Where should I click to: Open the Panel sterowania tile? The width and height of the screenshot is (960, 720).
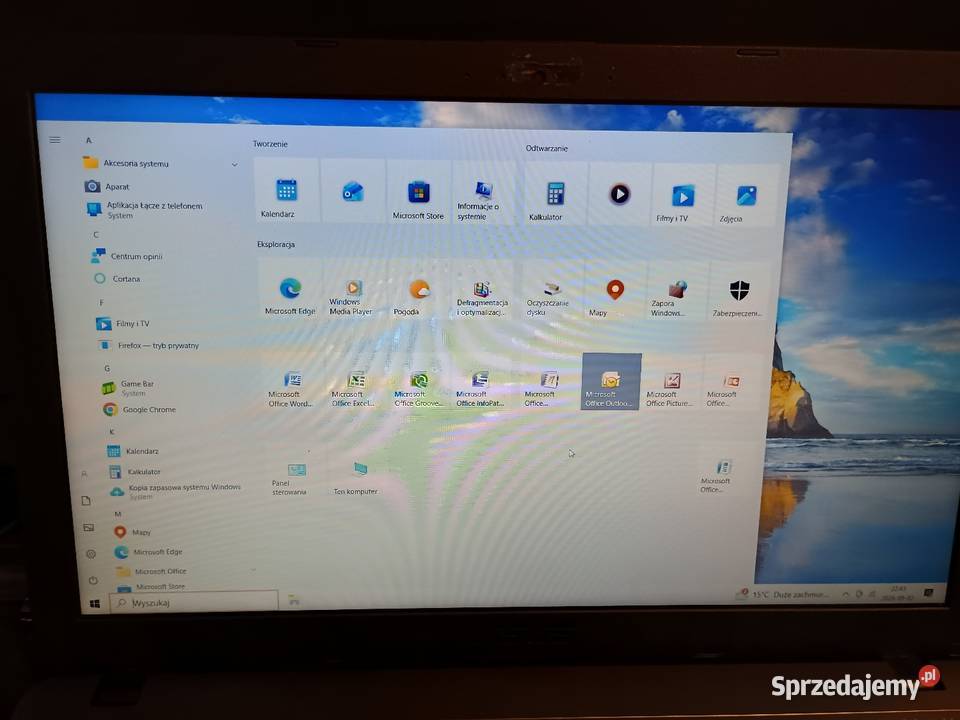pyautogui.click(x=294, y=473)
